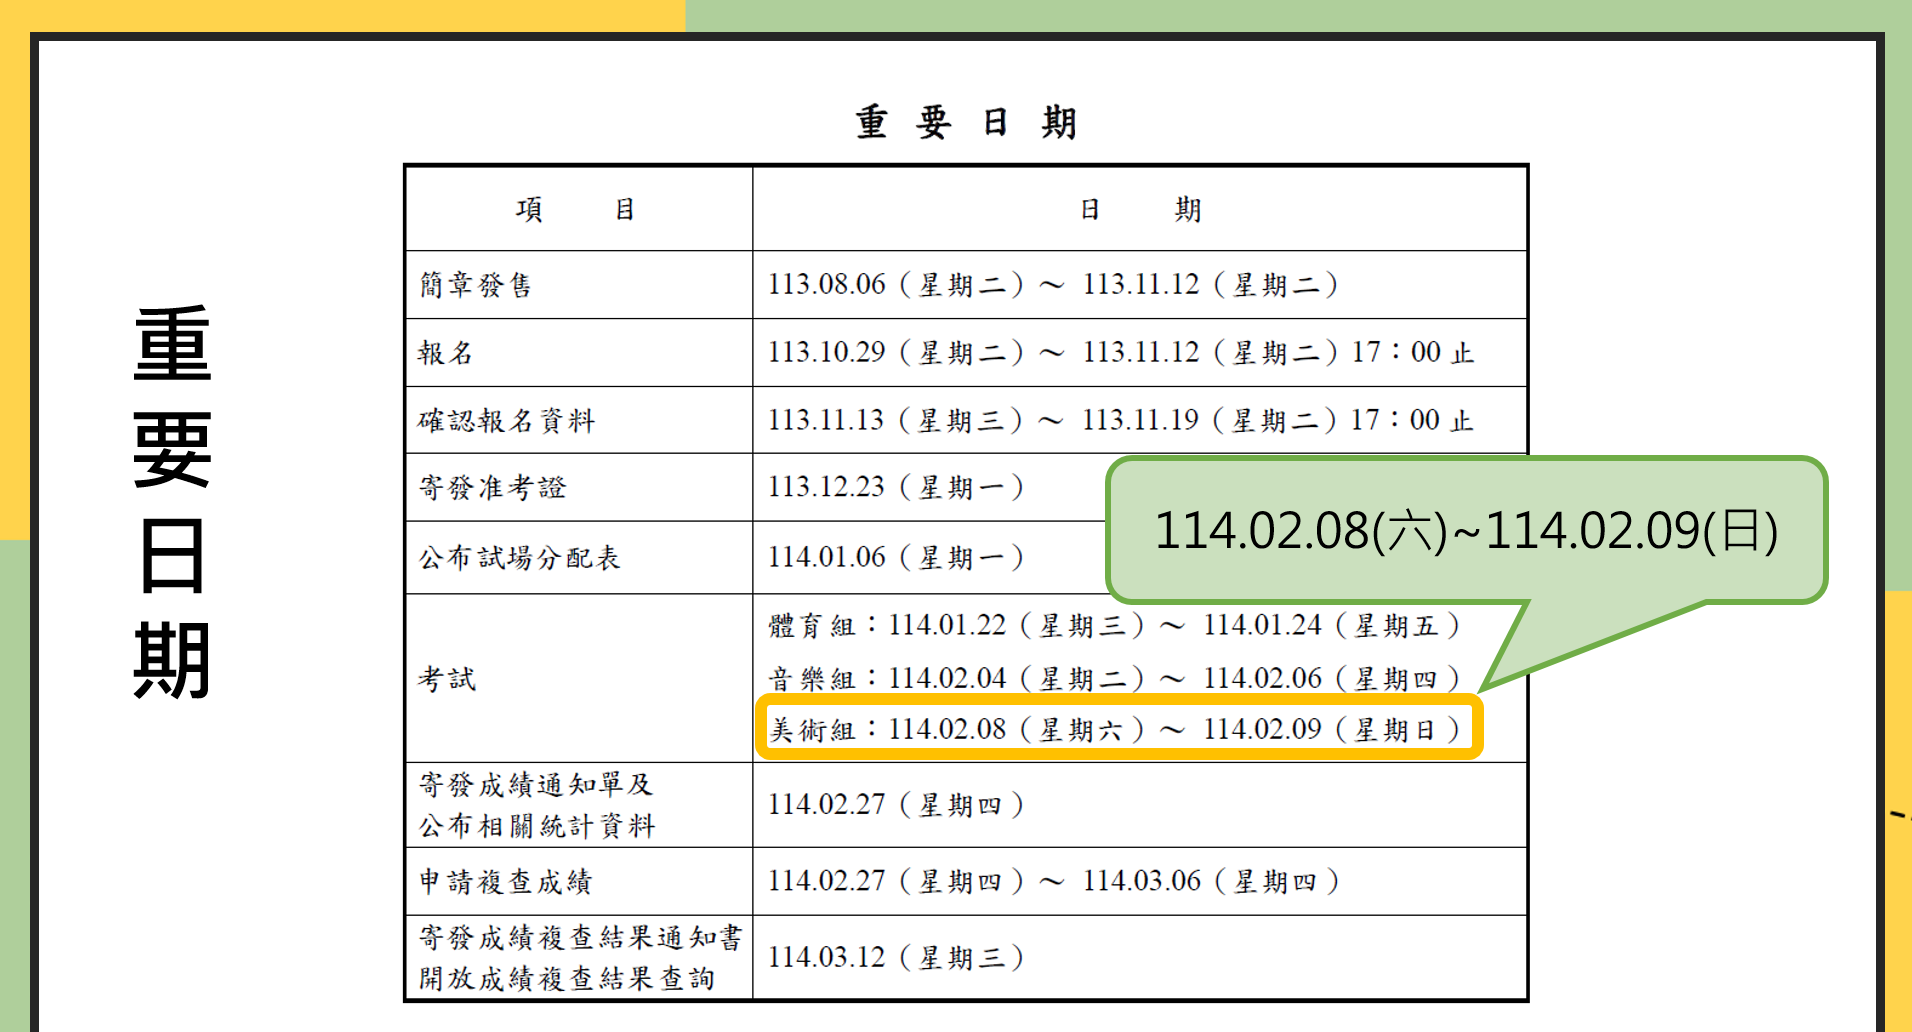This screenshot has width=1912, height=1032.
Task: Click the 寄發成績通知單及公布相關統計資料 cell
Action: pos(536,805)
